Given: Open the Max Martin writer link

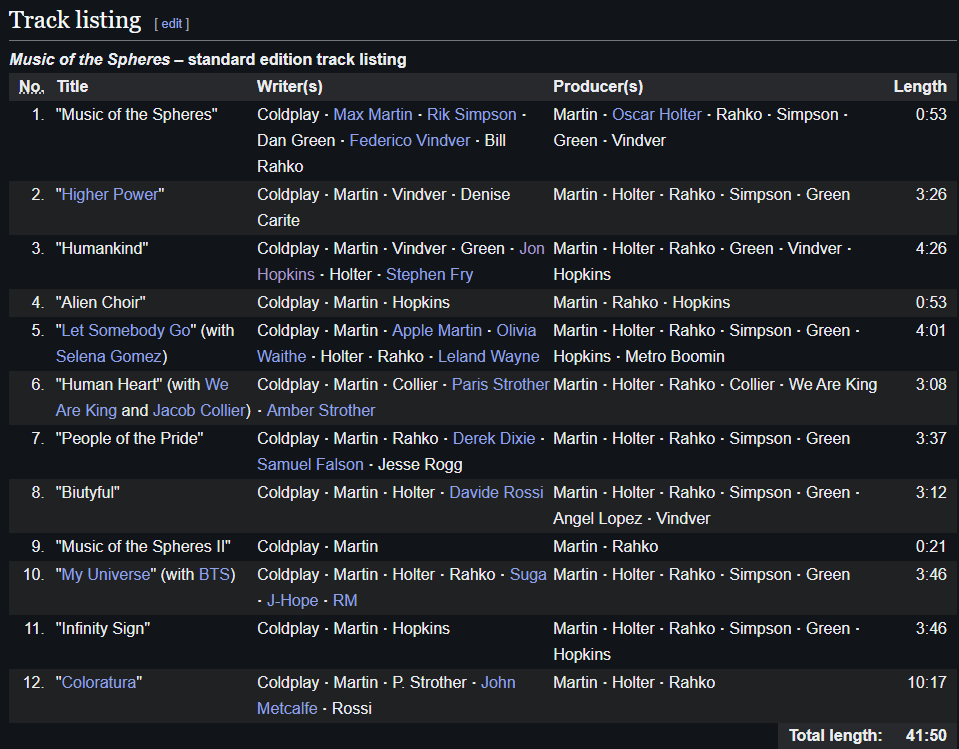Looking at the screenshot, I should (x=372, y=114).
